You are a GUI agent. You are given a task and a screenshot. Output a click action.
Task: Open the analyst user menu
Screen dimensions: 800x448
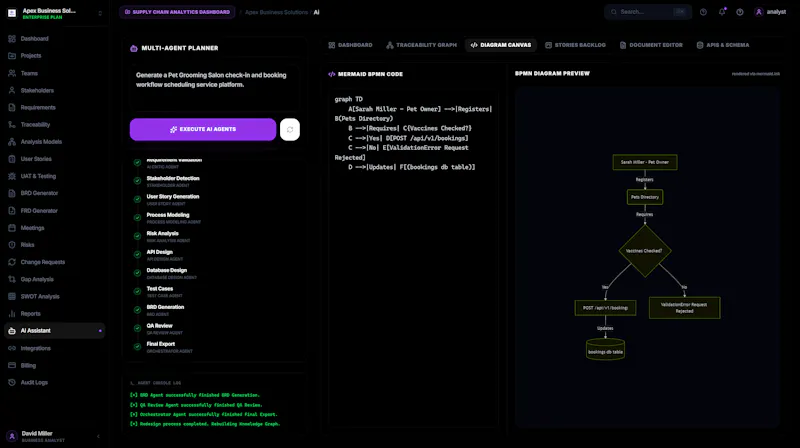(770, 12)
